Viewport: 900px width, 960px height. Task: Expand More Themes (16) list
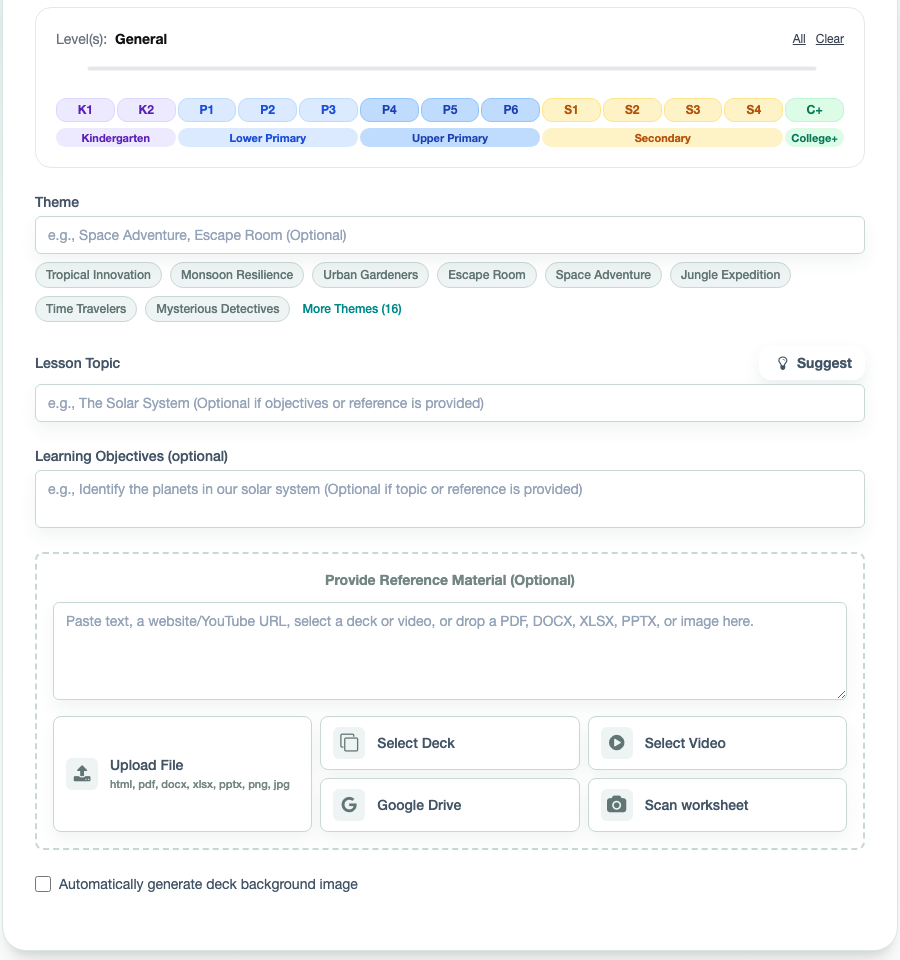tap(352, 309)
